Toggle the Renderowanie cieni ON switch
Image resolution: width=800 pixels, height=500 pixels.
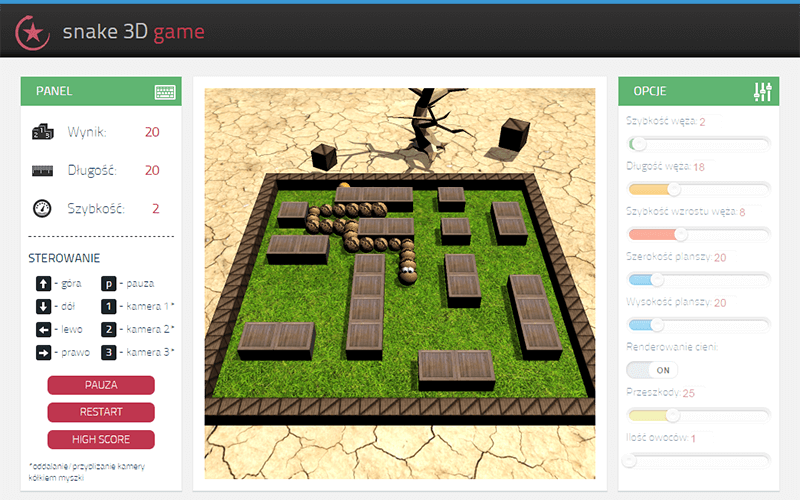pos(652,370)
